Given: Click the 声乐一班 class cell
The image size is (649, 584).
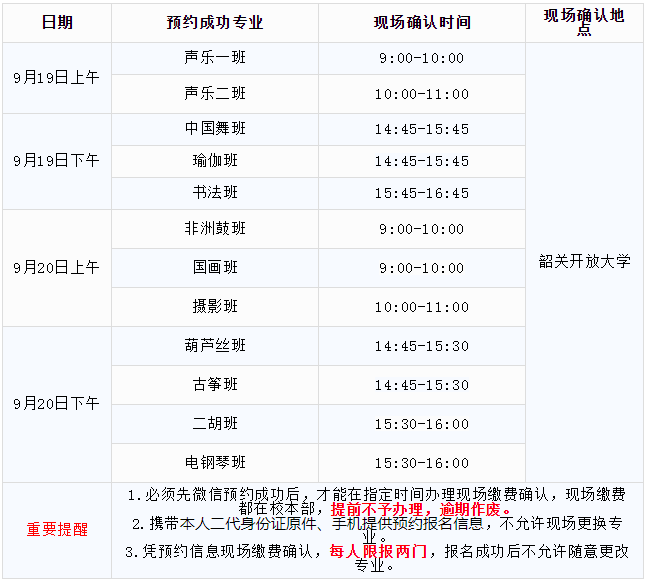Looking at the screenshot, I should click(x=215, y=58).
